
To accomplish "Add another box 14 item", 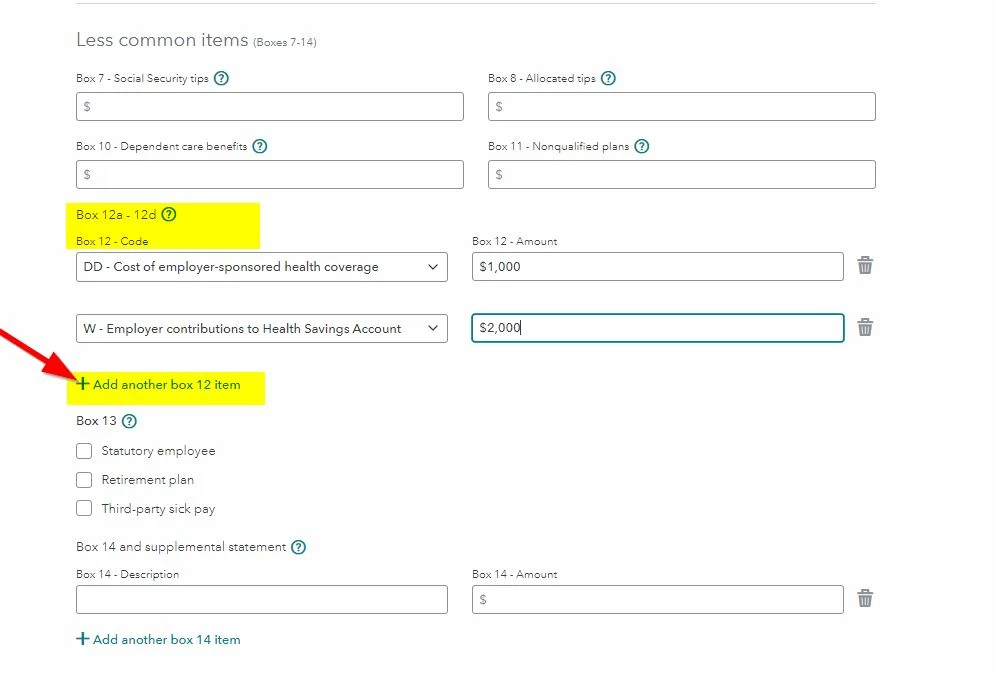I will pos(158,639).
